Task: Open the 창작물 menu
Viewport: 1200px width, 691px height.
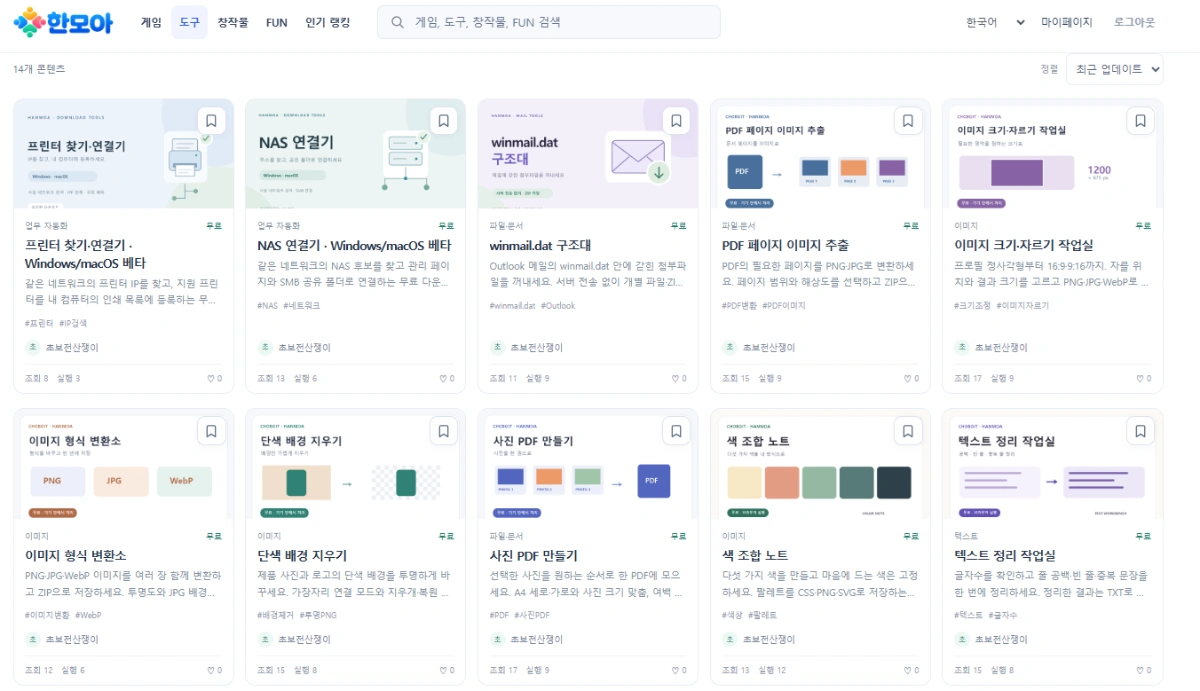Action: (232, 22)
